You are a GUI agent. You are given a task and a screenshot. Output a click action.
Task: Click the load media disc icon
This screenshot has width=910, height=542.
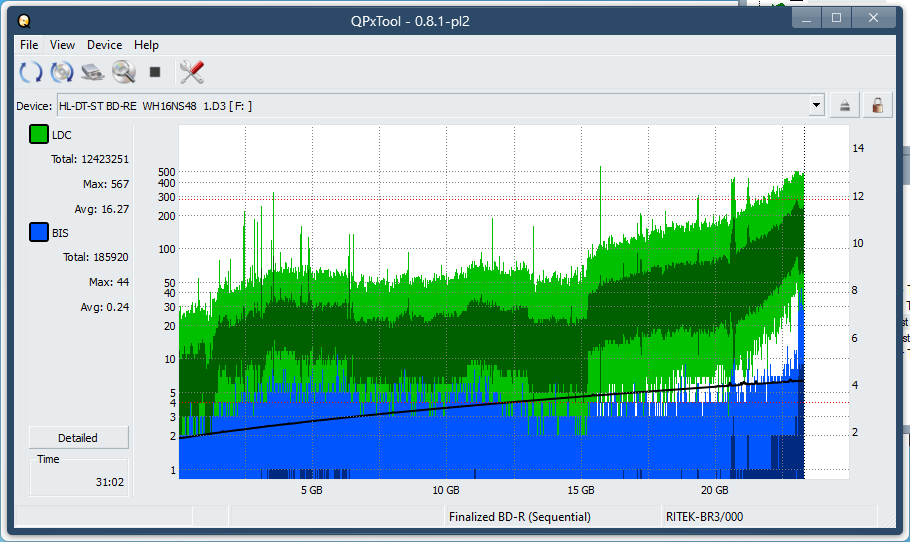pyautogui.click(x=62, y=72)
